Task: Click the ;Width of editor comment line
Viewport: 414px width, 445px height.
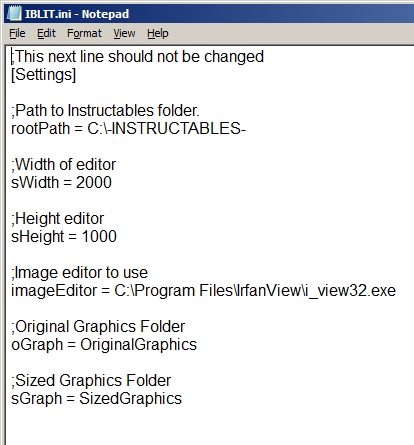Action: pyautogui.click(x=64, y=165)
